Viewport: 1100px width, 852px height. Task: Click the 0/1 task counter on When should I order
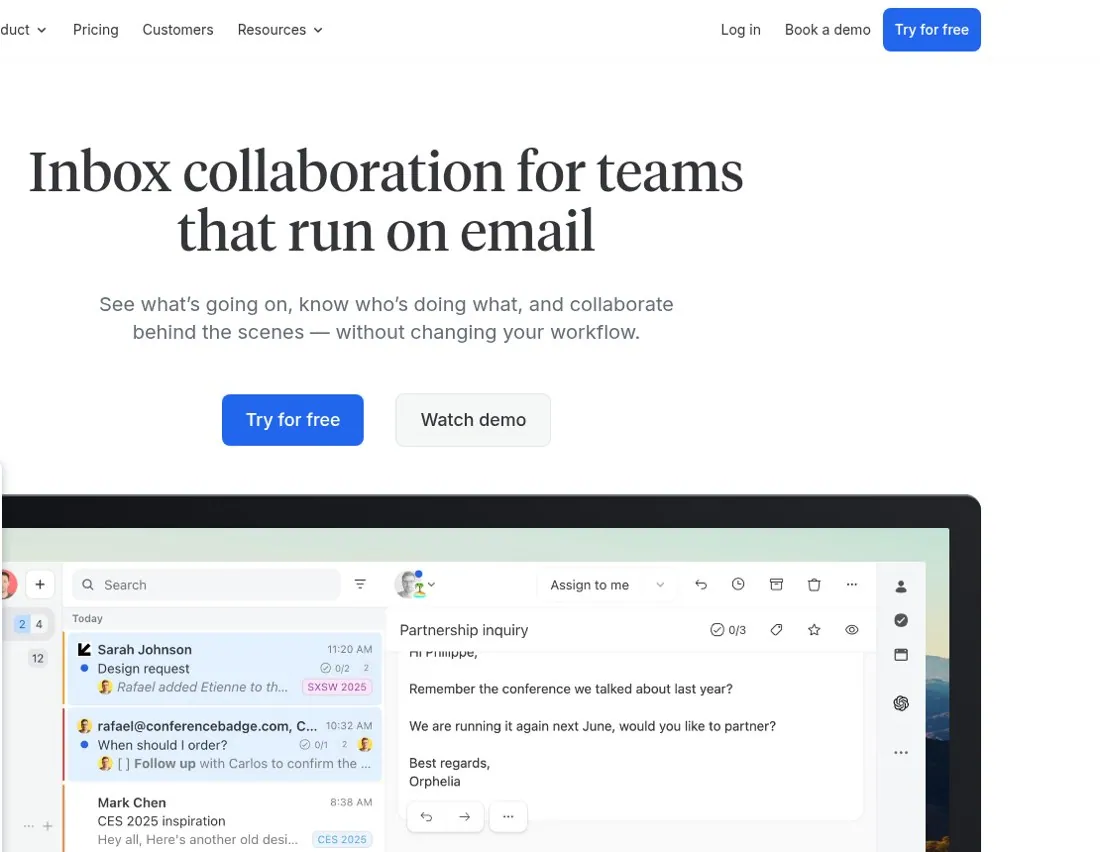pos(314,745)
